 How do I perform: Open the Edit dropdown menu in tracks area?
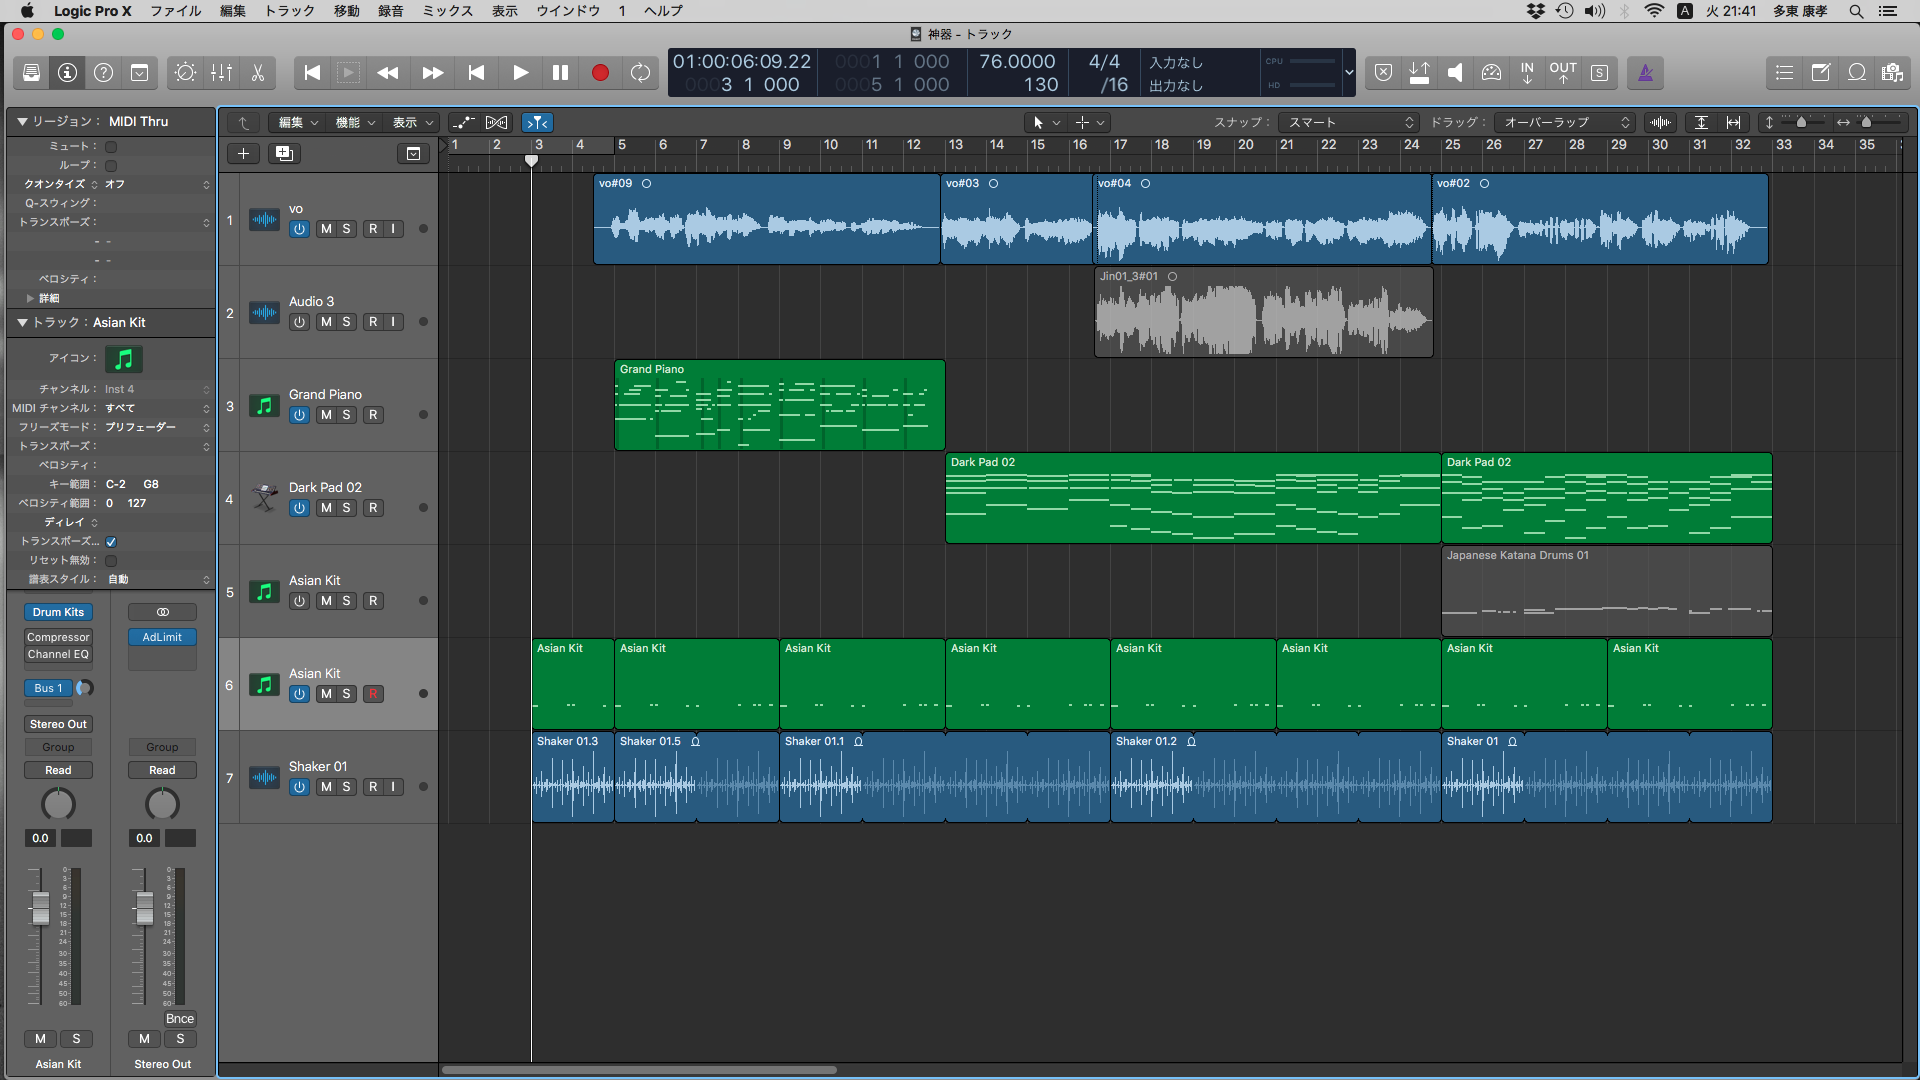[298, 122]
